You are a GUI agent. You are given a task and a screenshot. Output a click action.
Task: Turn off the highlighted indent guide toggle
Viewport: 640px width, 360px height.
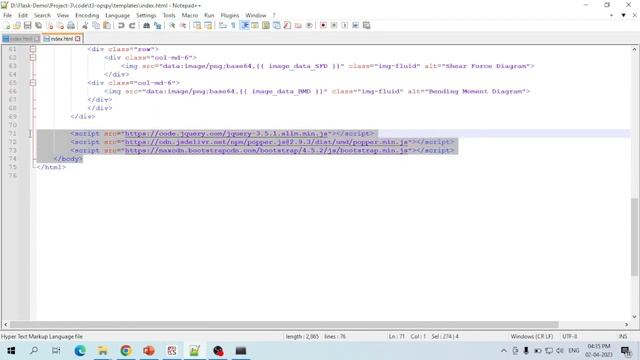244,25
